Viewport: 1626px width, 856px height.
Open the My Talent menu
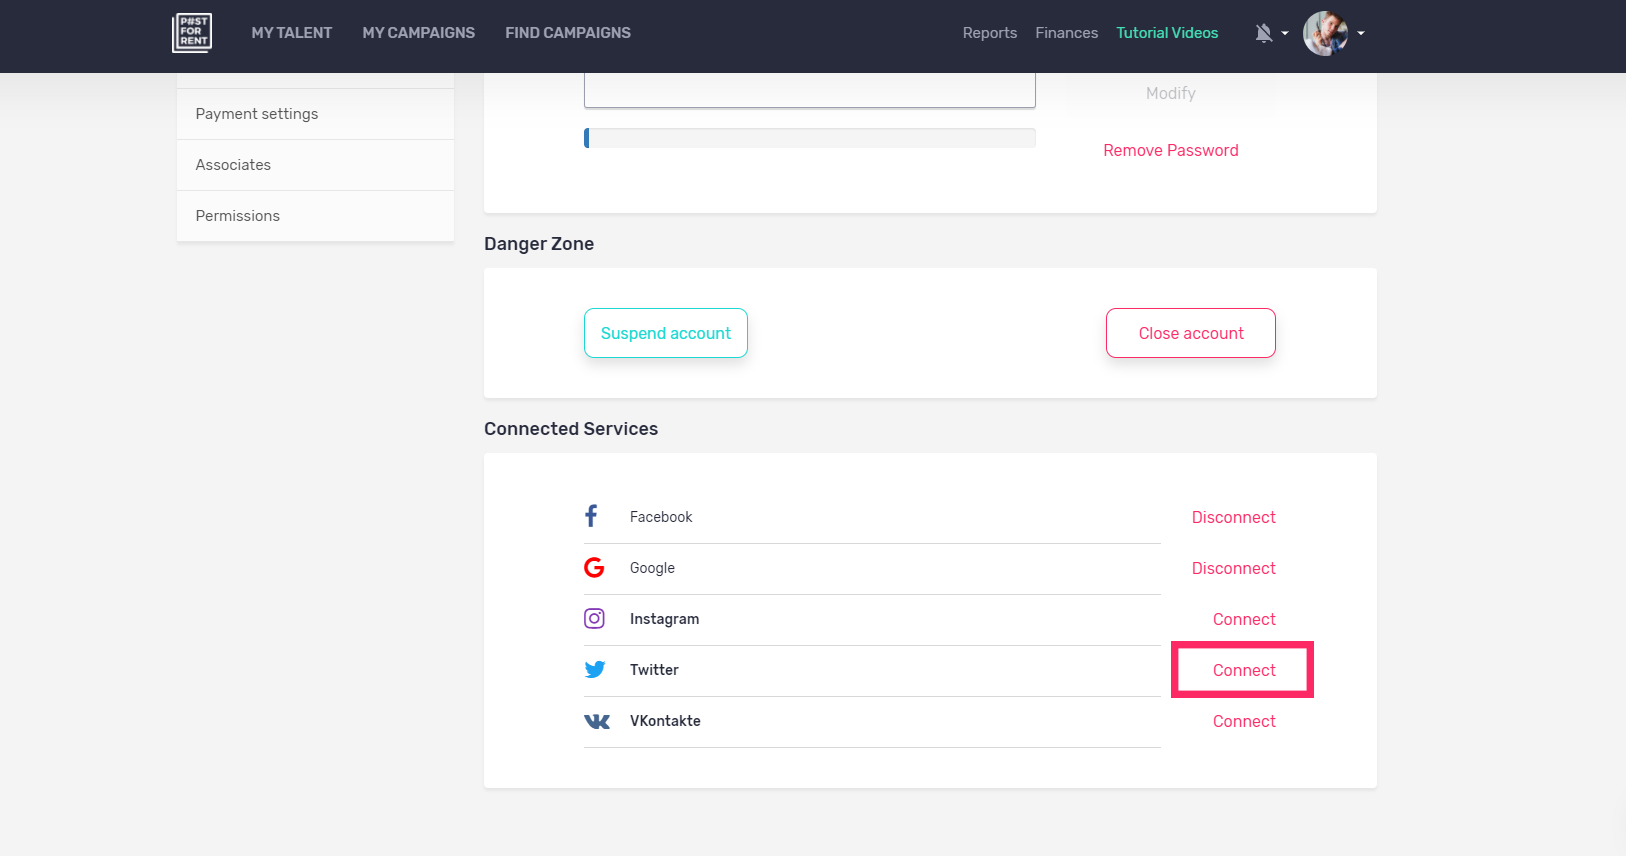click(x=292, y=33)
